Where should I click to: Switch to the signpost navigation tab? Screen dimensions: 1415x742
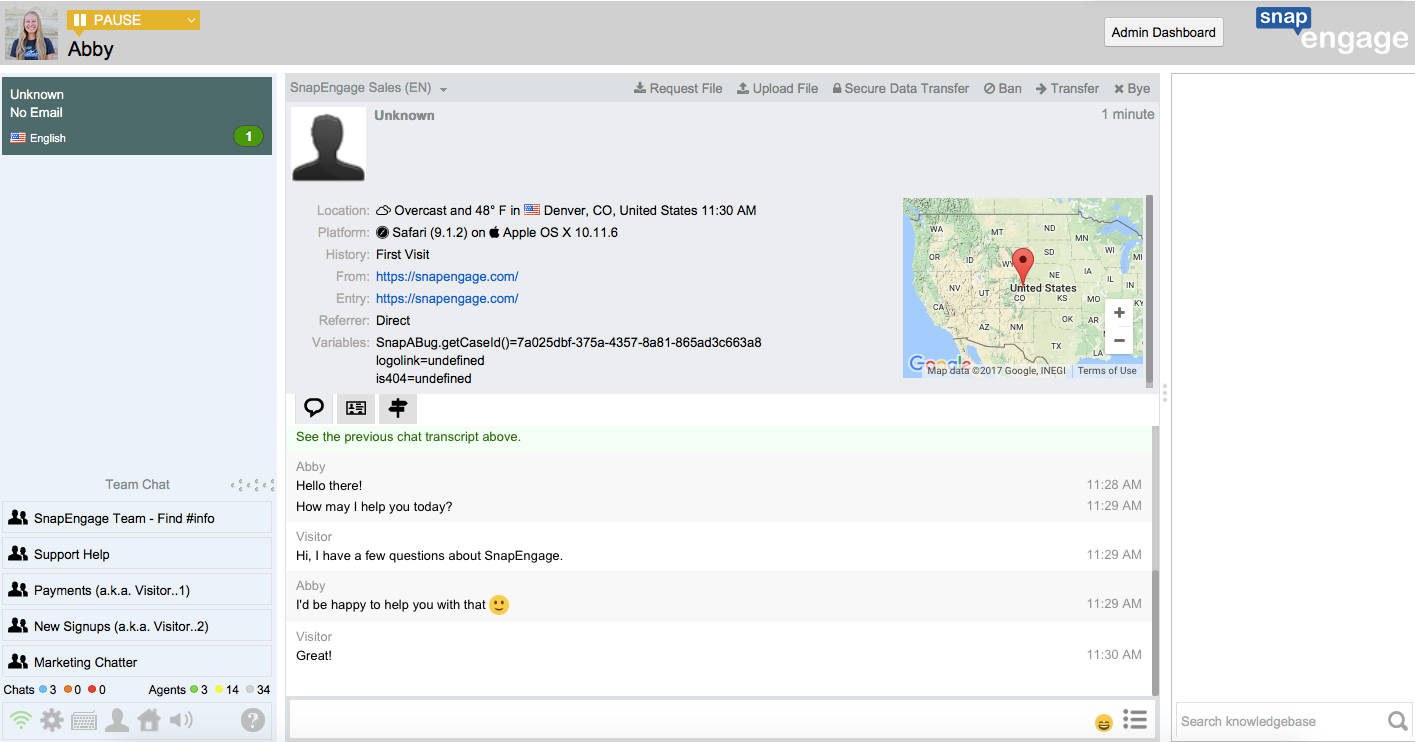398,408
